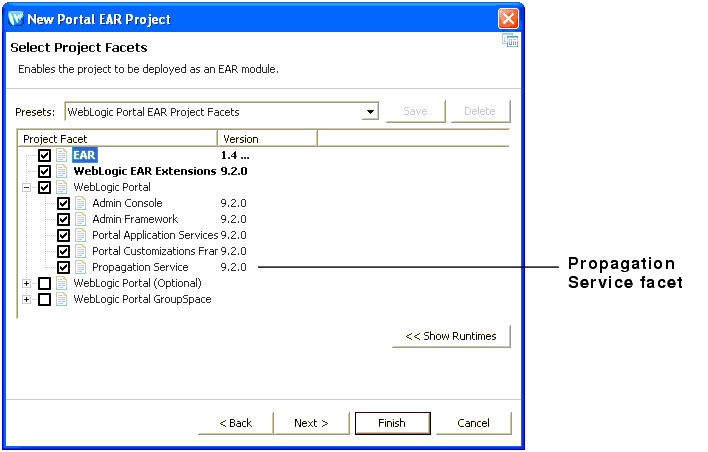Toggle the Propagation Service checkbox
This screenshot has height=452, width=708.
pos(63,267)
